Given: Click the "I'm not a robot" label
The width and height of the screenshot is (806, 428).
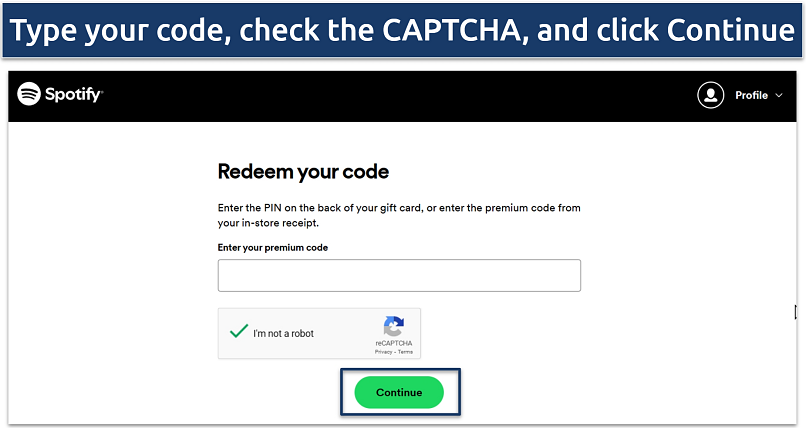Looking at the screenshot, I should coord(283,334).
